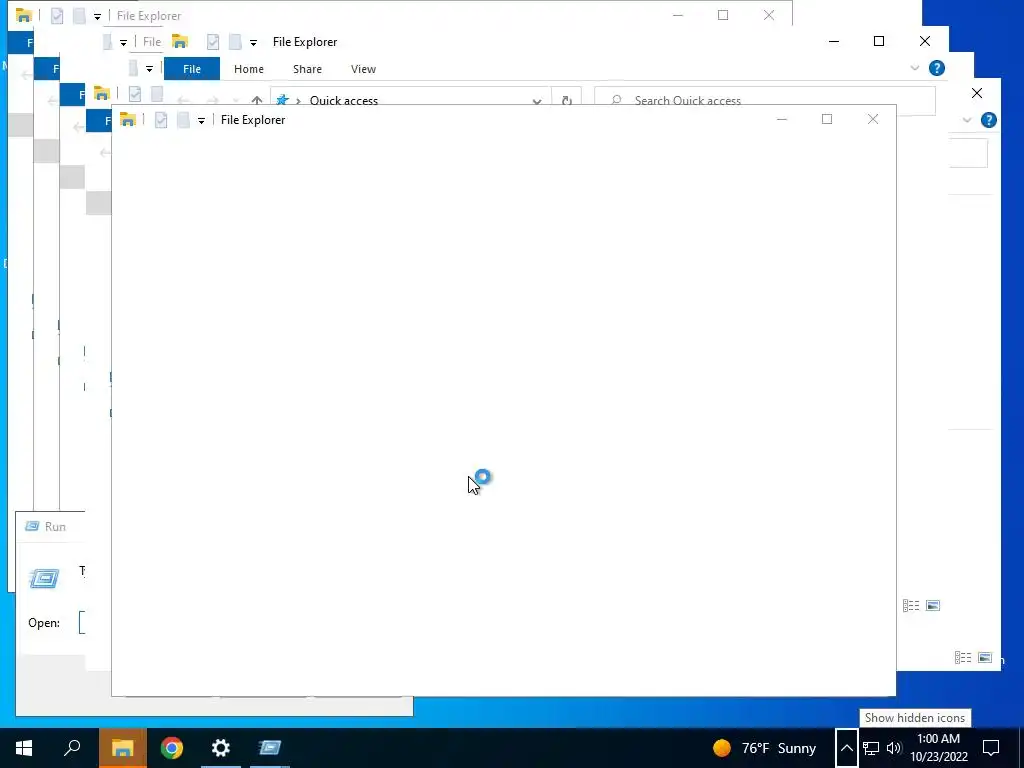Switch to Share ribbon tab
The width and height of the screenshot is (1024, 768).
click(x=307, y=69)
